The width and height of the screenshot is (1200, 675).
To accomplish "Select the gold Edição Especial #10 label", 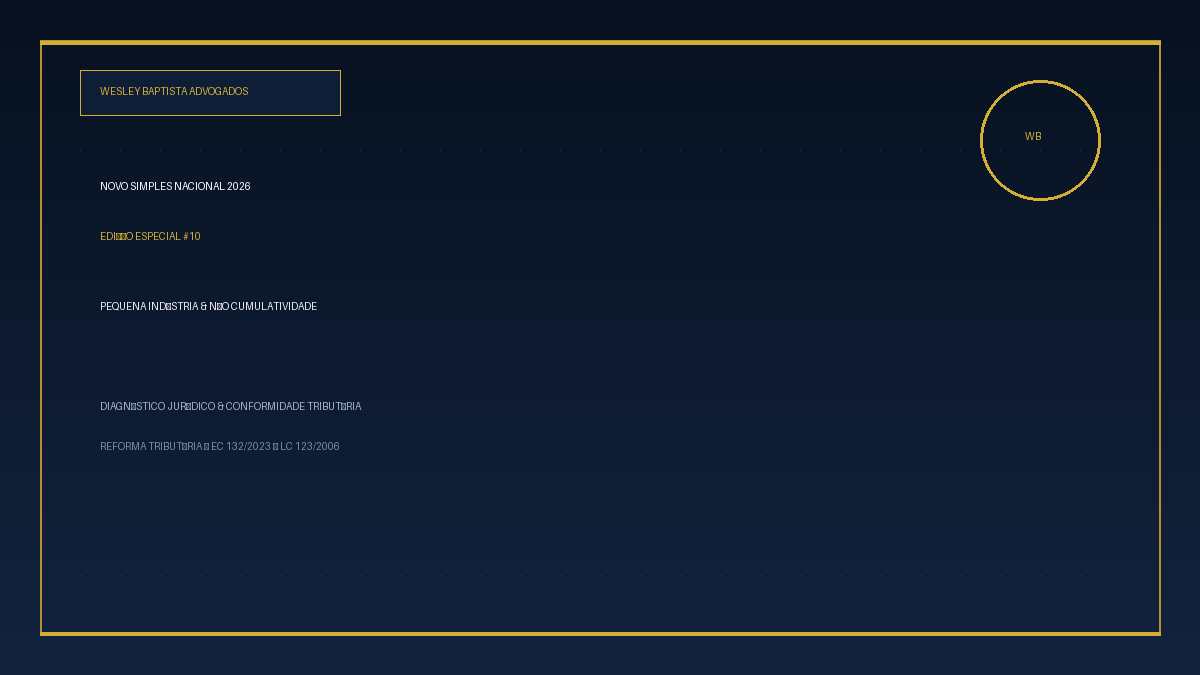I will click(x=150, y=237).
